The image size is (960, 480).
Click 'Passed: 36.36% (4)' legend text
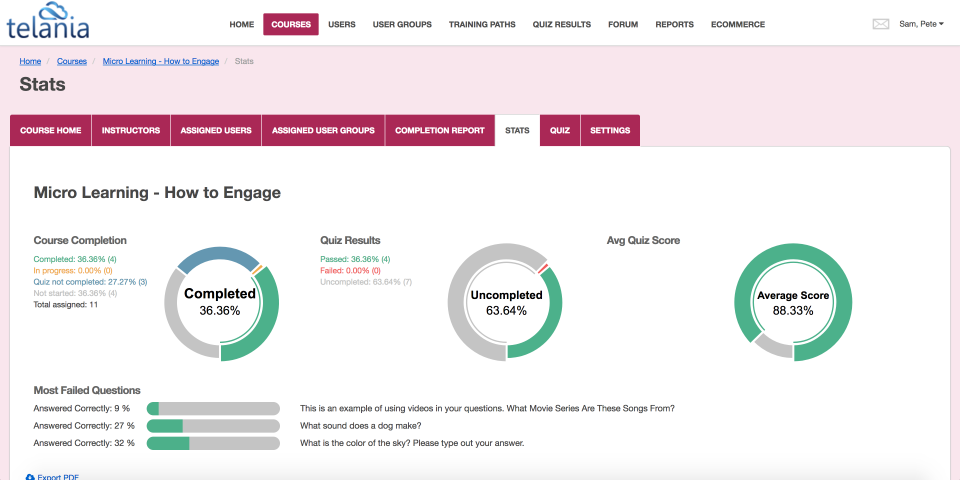pyautogui.click(x=355, y=259)
